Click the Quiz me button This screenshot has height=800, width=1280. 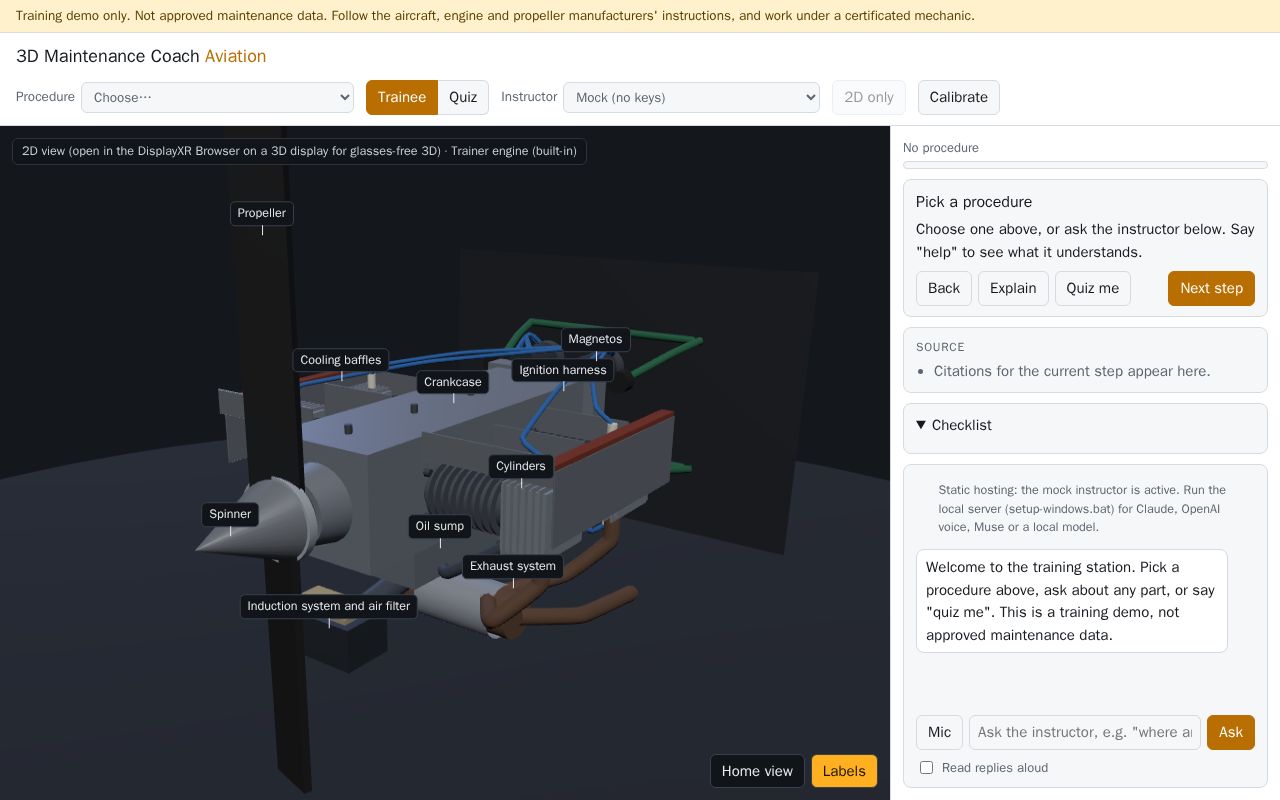point(1093,288)
